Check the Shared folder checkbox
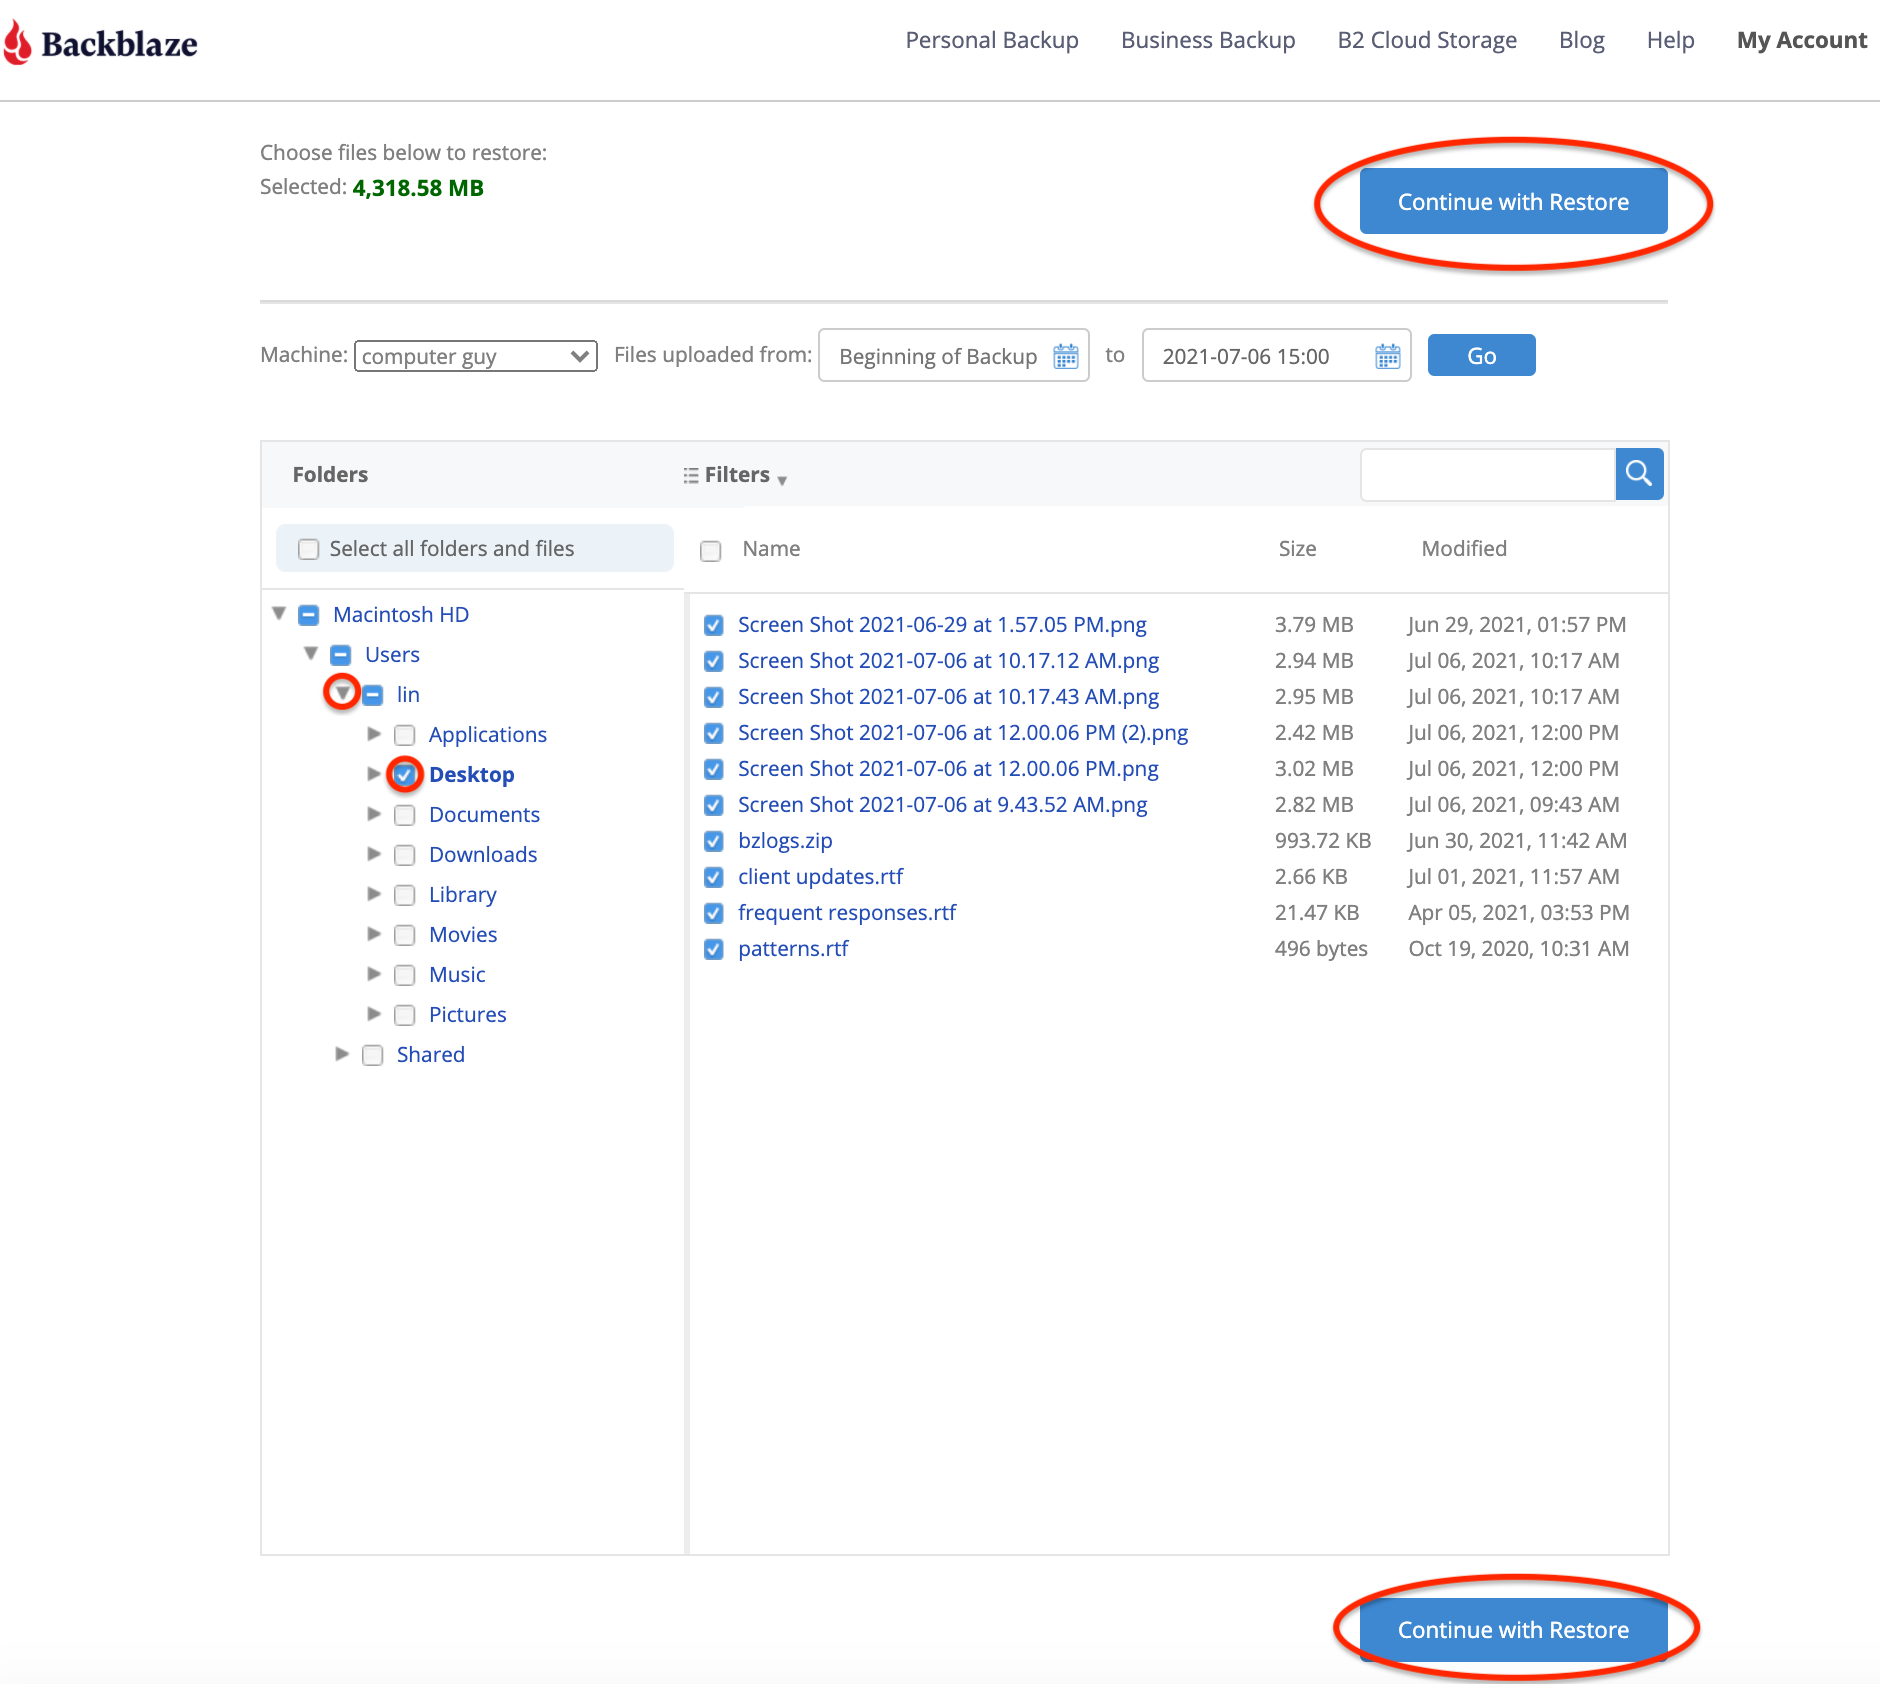This screenshot has width=1880, height=1684. coord(373,1055)
